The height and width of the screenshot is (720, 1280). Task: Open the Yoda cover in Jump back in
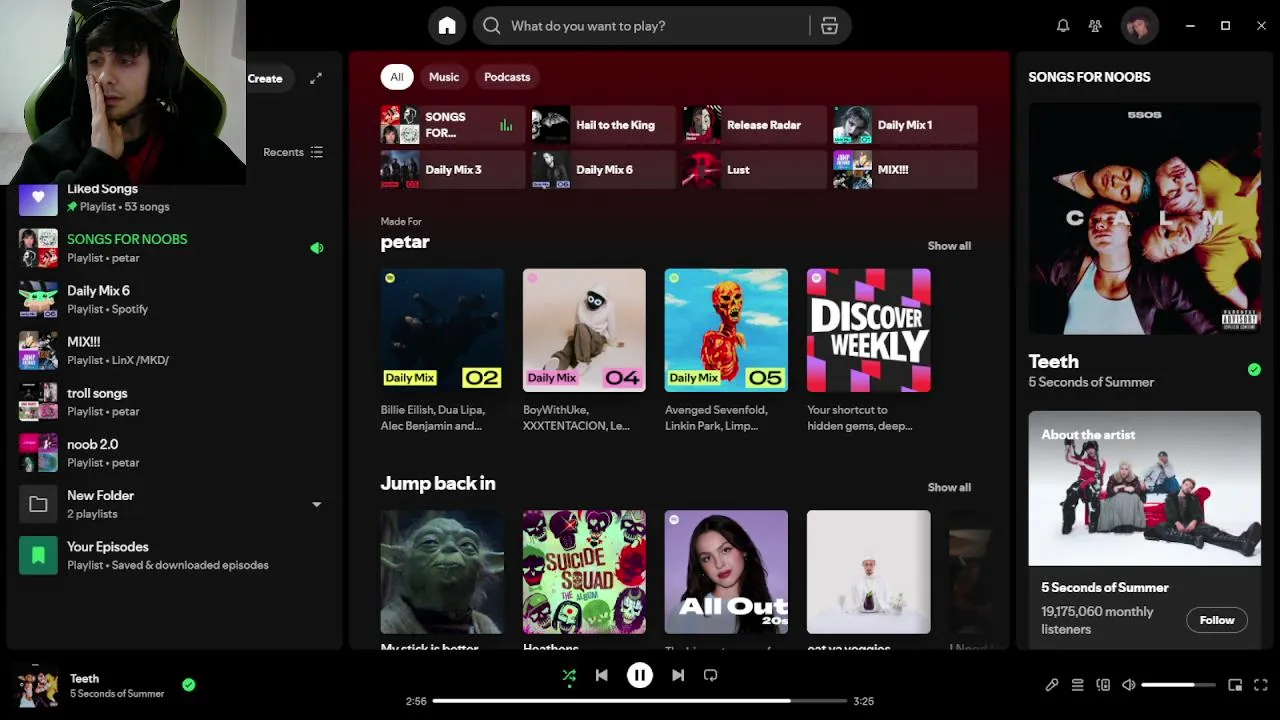click(442, 572)
